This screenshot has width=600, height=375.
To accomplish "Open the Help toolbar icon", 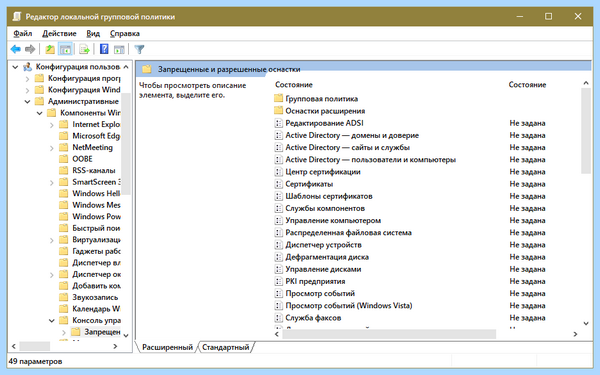I will pyautogui.click(x=104, y=49).
